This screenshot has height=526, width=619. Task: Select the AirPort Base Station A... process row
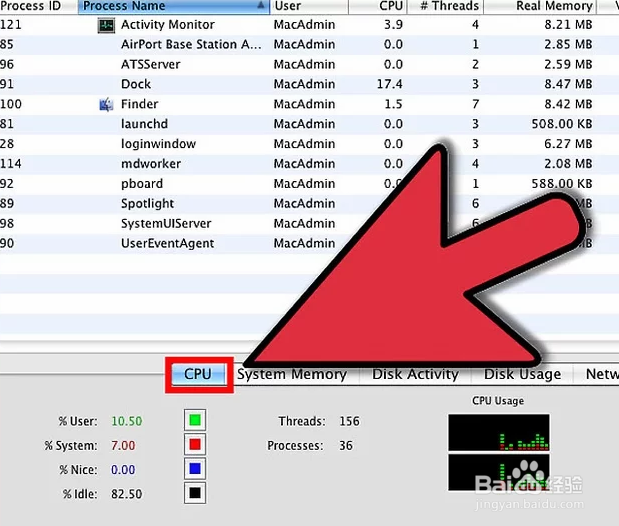point(310,45)
